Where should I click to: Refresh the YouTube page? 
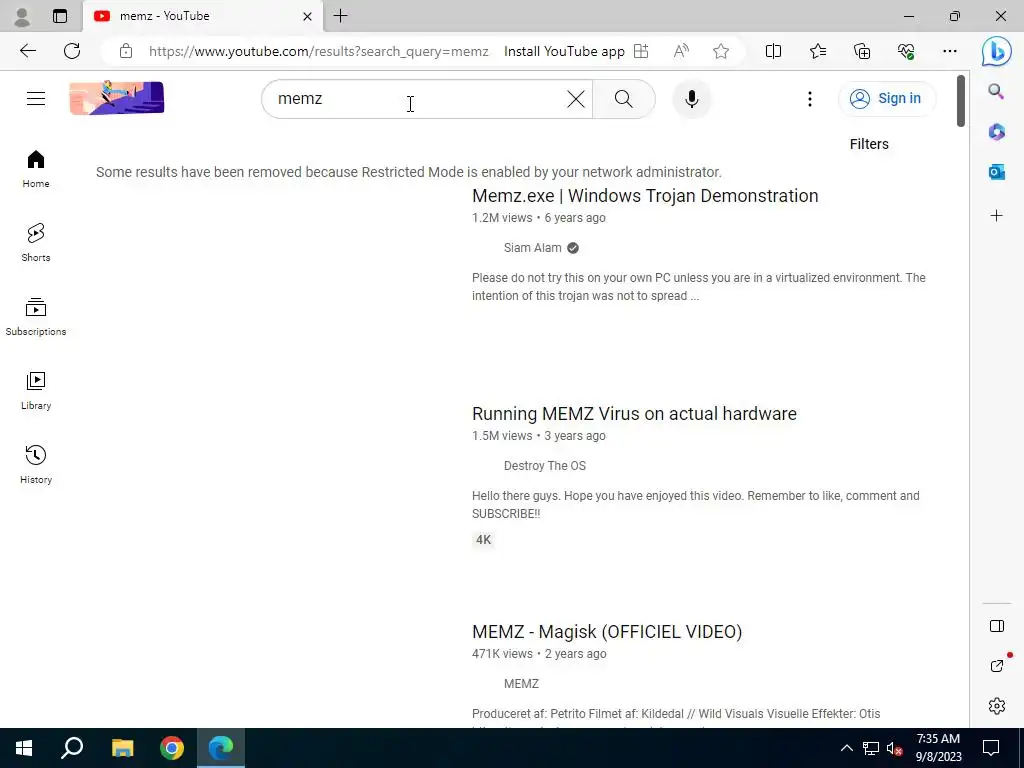72,51
